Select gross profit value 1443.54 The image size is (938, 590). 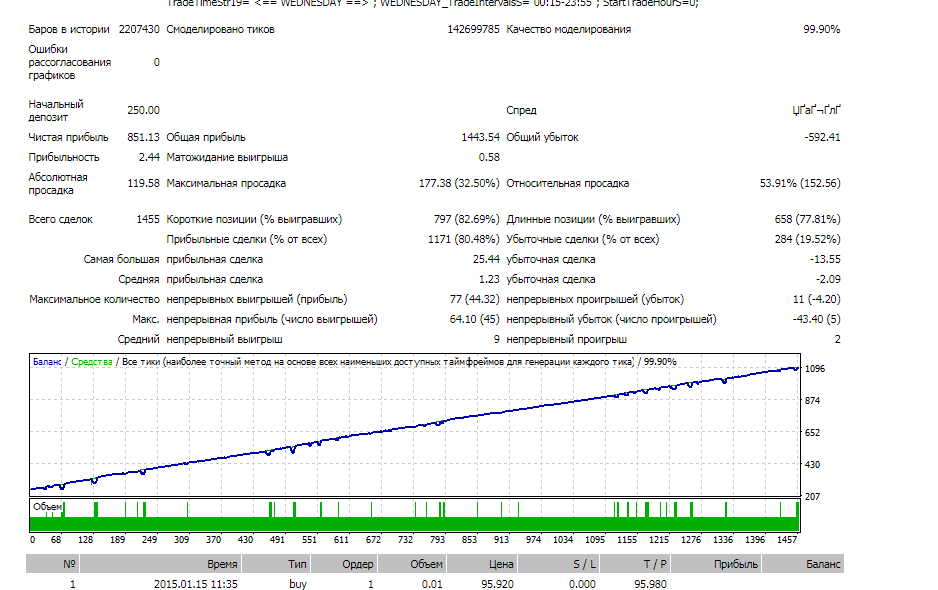480,137
